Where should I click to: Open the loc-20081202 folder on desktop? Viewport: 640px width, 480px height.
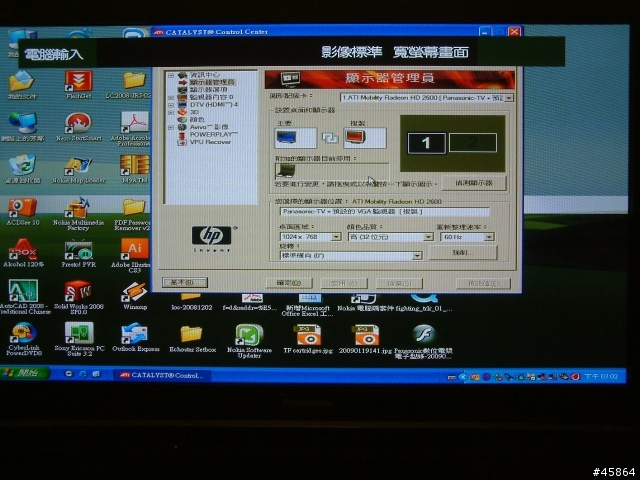192,301
